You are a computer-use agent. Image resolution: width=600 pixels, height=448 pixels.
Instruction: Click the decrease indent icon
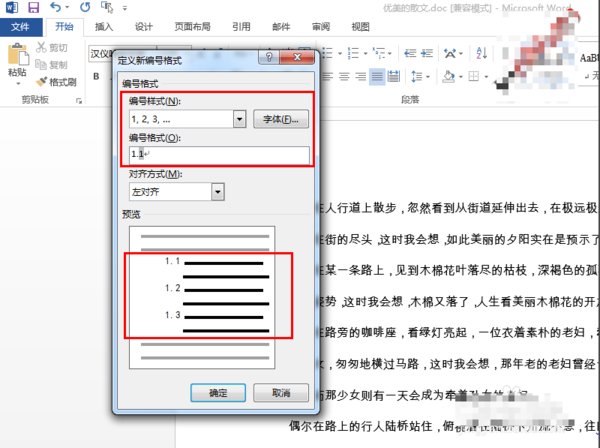410,53
